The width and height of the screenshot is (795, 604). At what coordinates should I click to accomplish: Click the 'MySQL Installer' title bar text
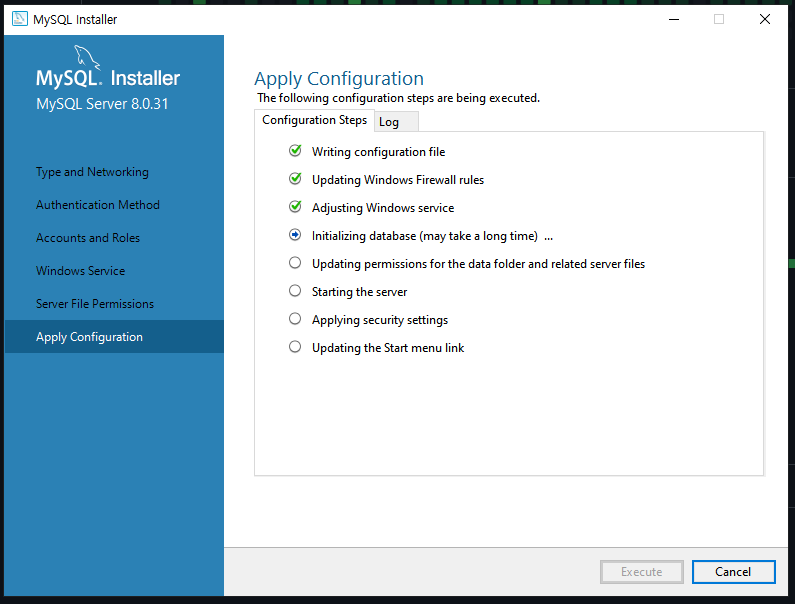point(75,20)
